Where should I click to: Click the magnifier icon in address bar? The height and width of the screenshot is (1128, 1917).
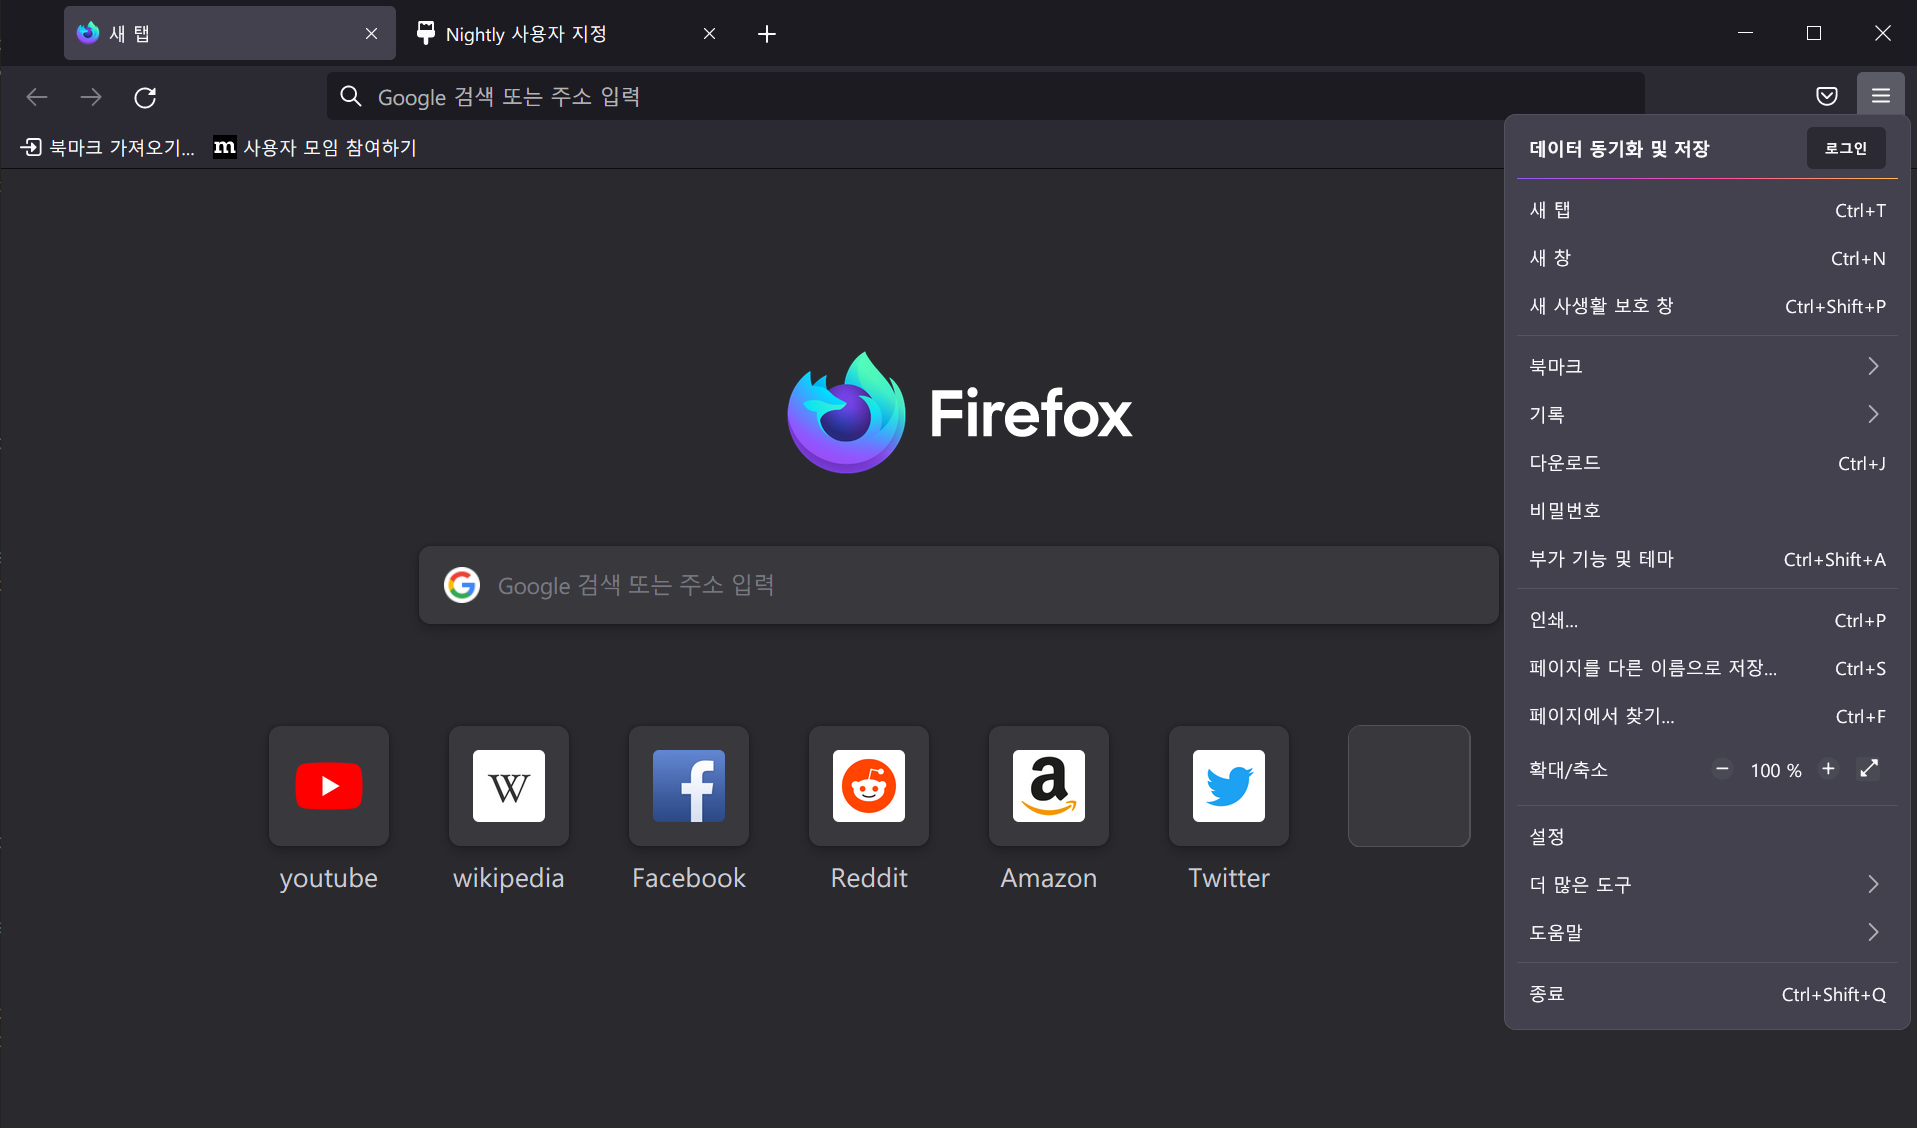pyautogui.click(x=351, y=96)
